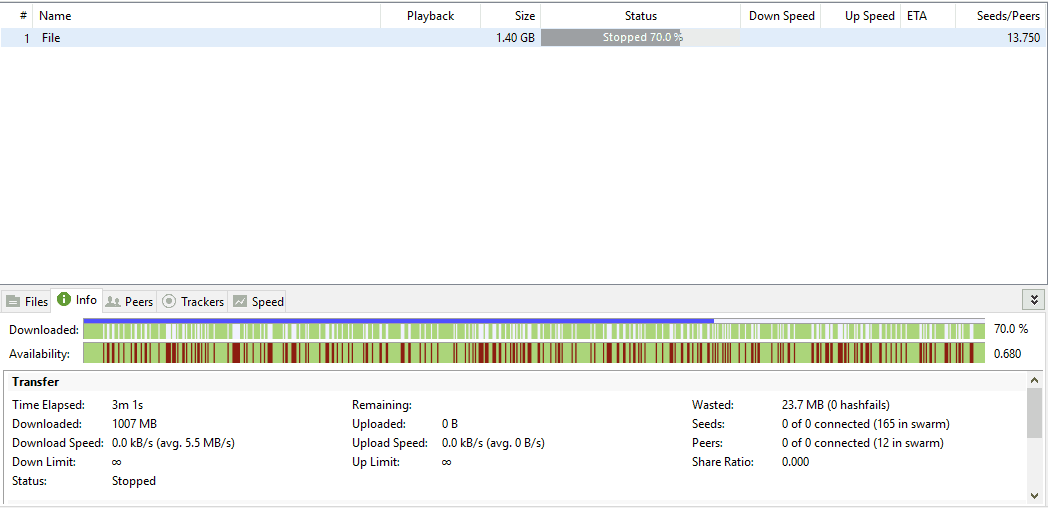Click the Availability pieces bar
This screenshot has height=508, width=1048.
(x=534, y=353)
